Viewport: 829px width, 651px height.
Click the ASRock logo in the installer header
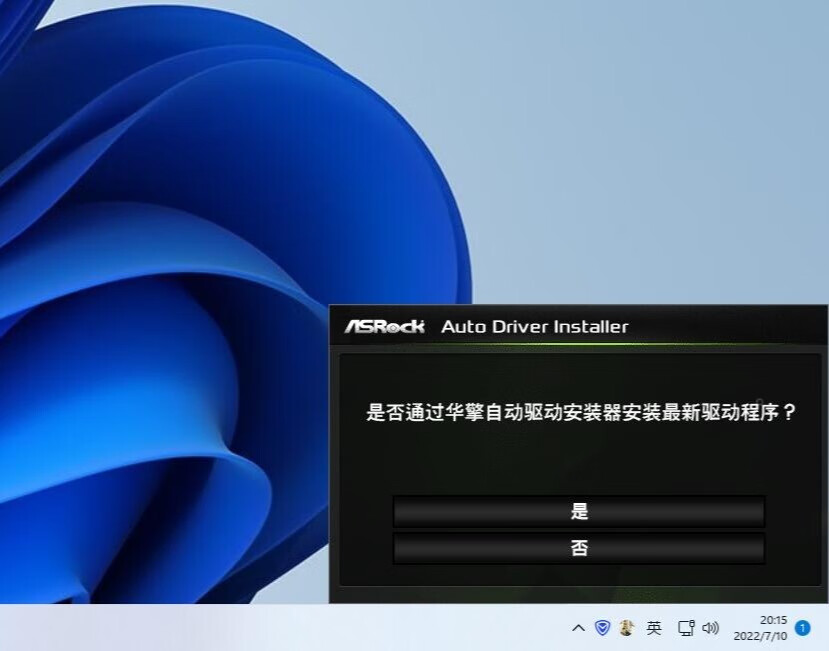384,326
